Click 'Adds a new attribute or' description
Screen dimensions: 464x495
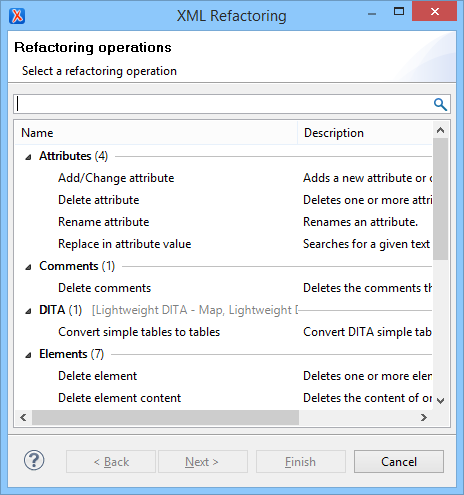point(367,178)
